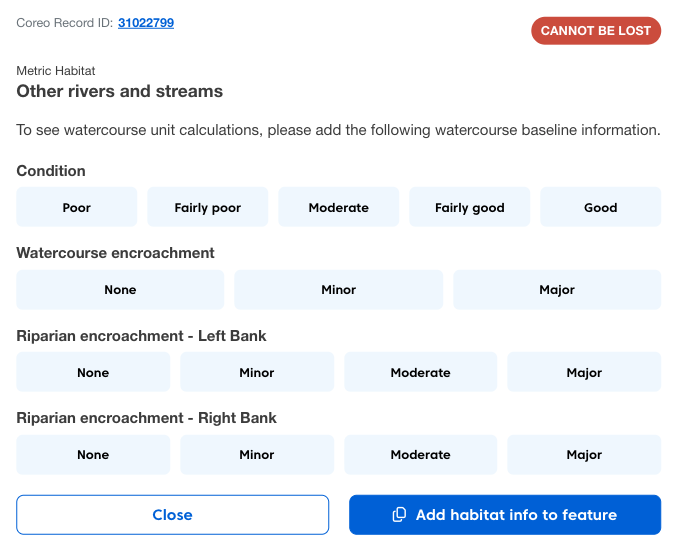Viewport: 679px width, 551px height.
Task: Select Fairly poor condition option
Action: coord(208,208)
